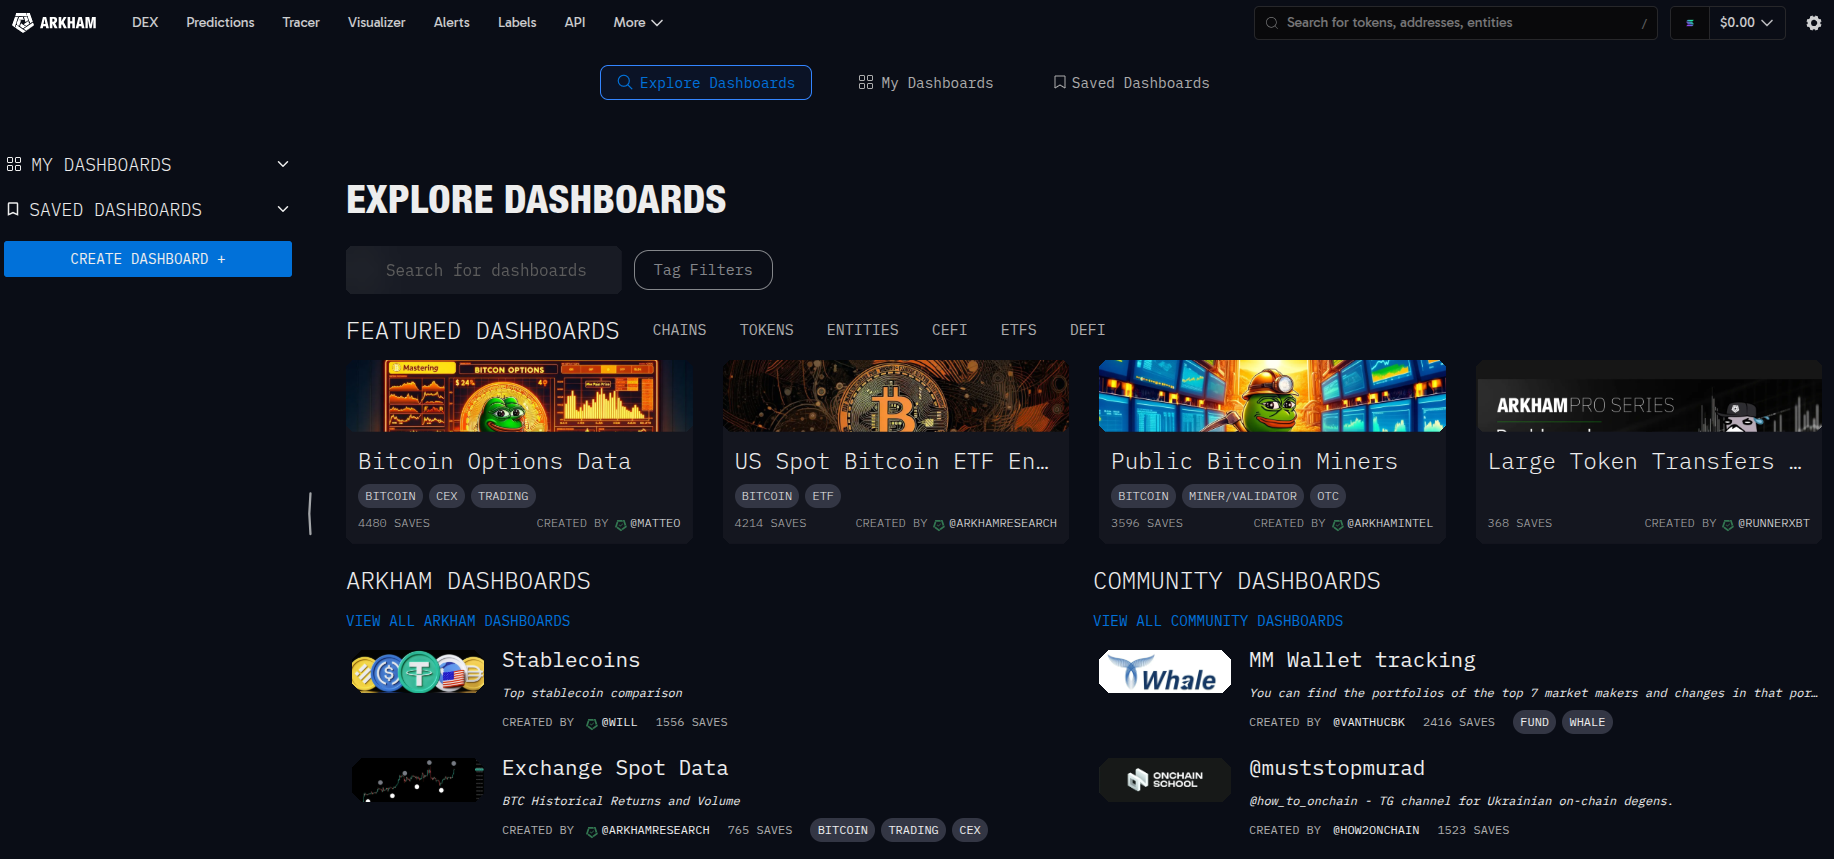Click the network icon beside the balance
The width and height of the screenshot is (1834, 859).
point(1690,23)
